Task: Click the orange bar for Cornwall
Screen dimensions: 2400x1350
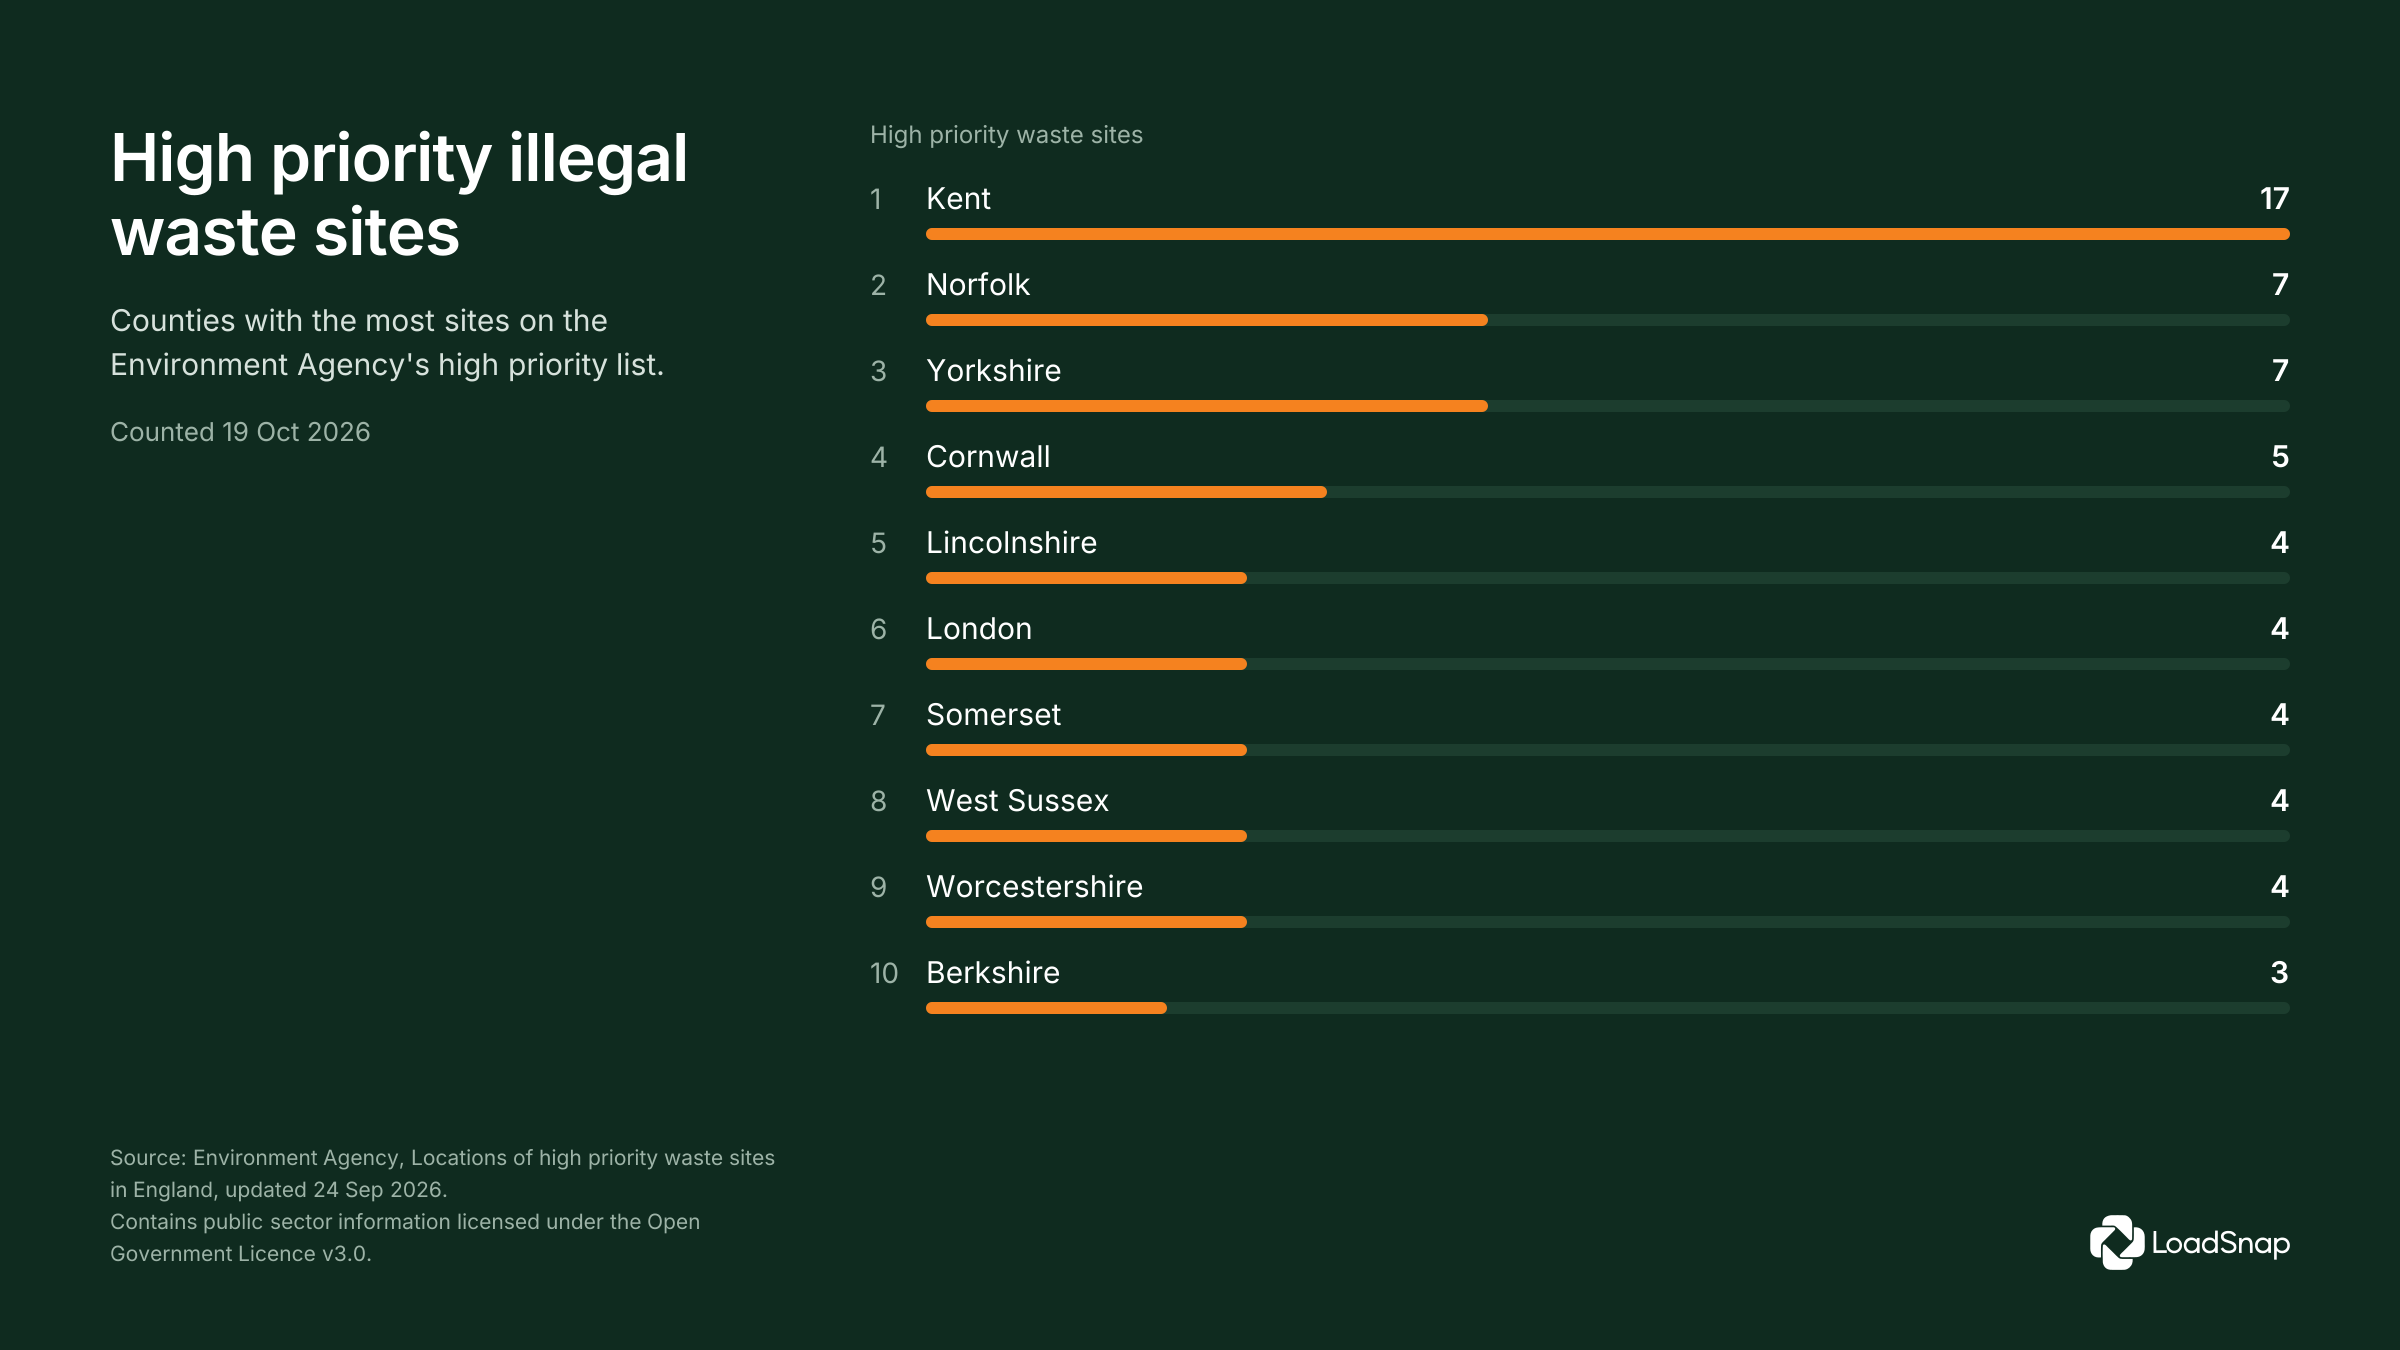Action: coord(1126,492)
